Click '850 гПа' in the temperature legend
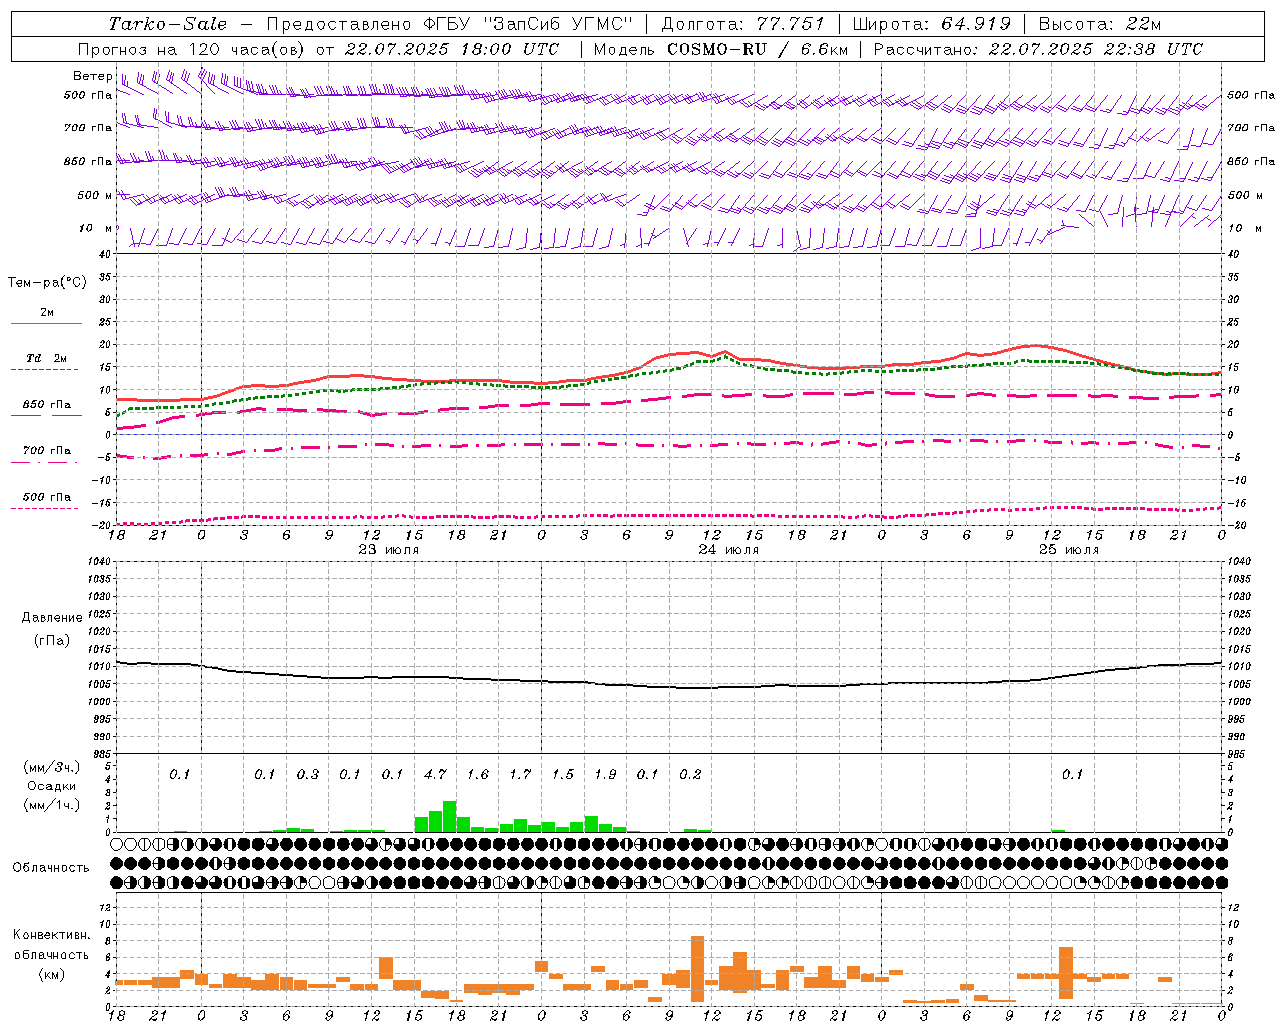This screenshot has height=1024, width=1280. tap(47, 405)
